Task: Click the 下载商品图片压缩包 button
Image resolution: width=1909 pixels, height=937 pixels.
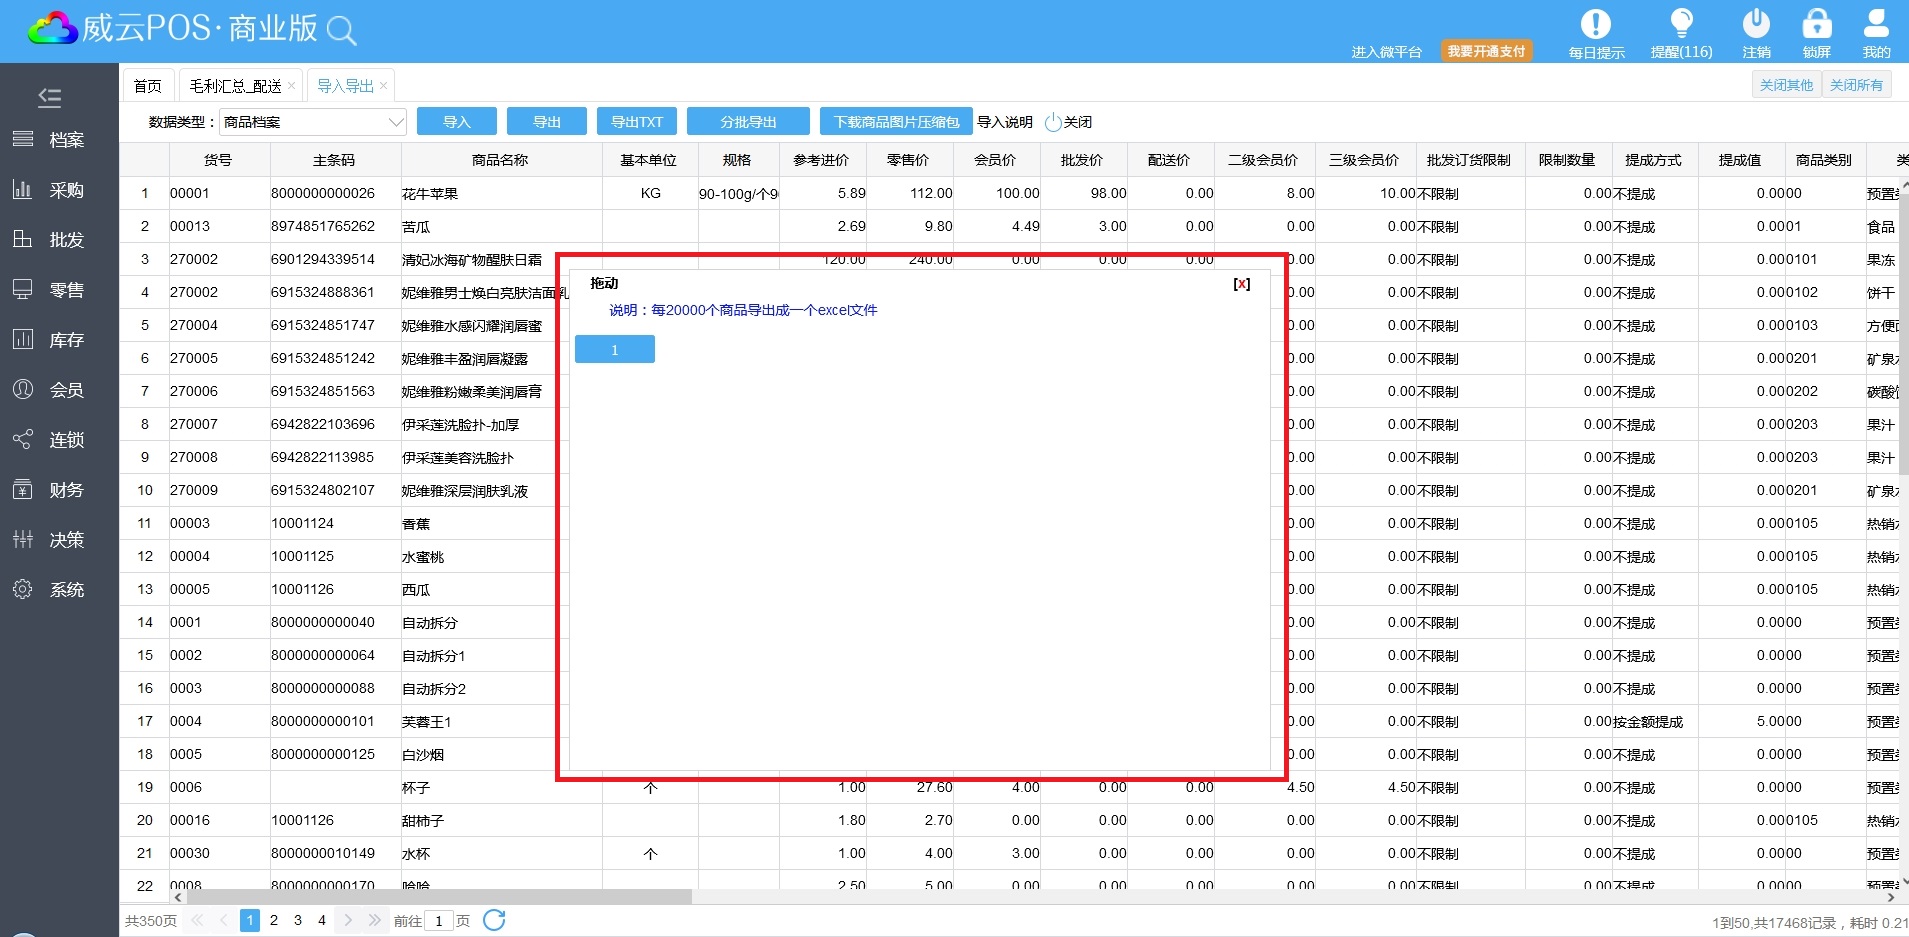Action: pyautogui.click(x=896, y=122)
